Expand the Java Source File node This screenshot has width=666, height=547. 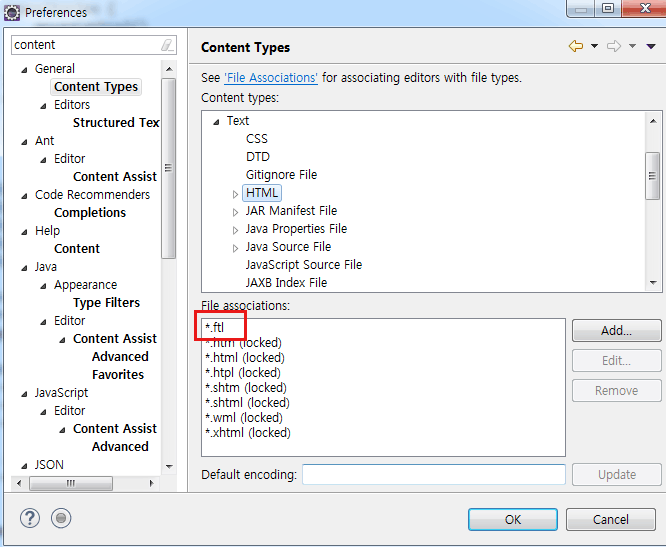(x=235, y=248)
